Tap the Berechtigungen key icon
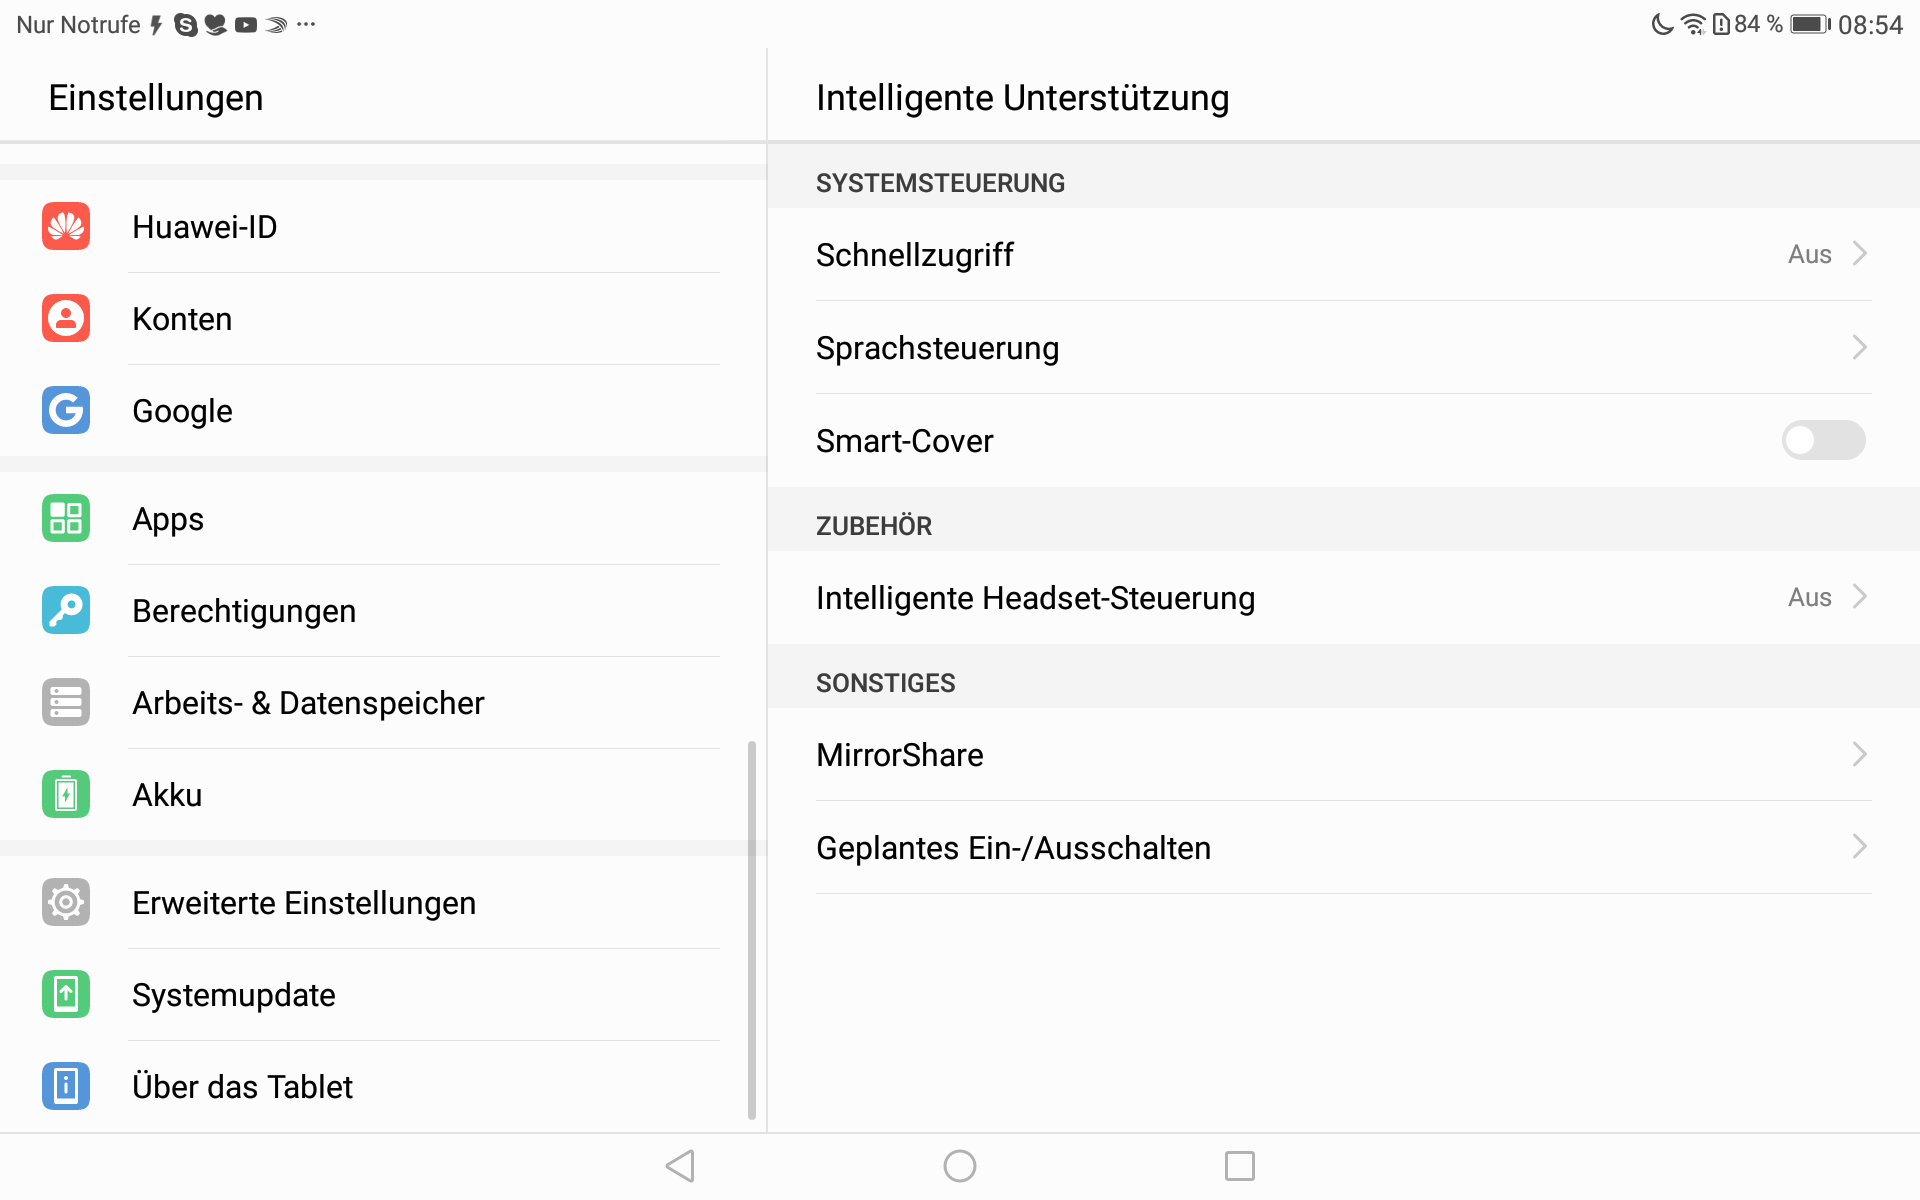This screenshot has height=1200, width=1920. pyautogui.click(x=66, y=611)
